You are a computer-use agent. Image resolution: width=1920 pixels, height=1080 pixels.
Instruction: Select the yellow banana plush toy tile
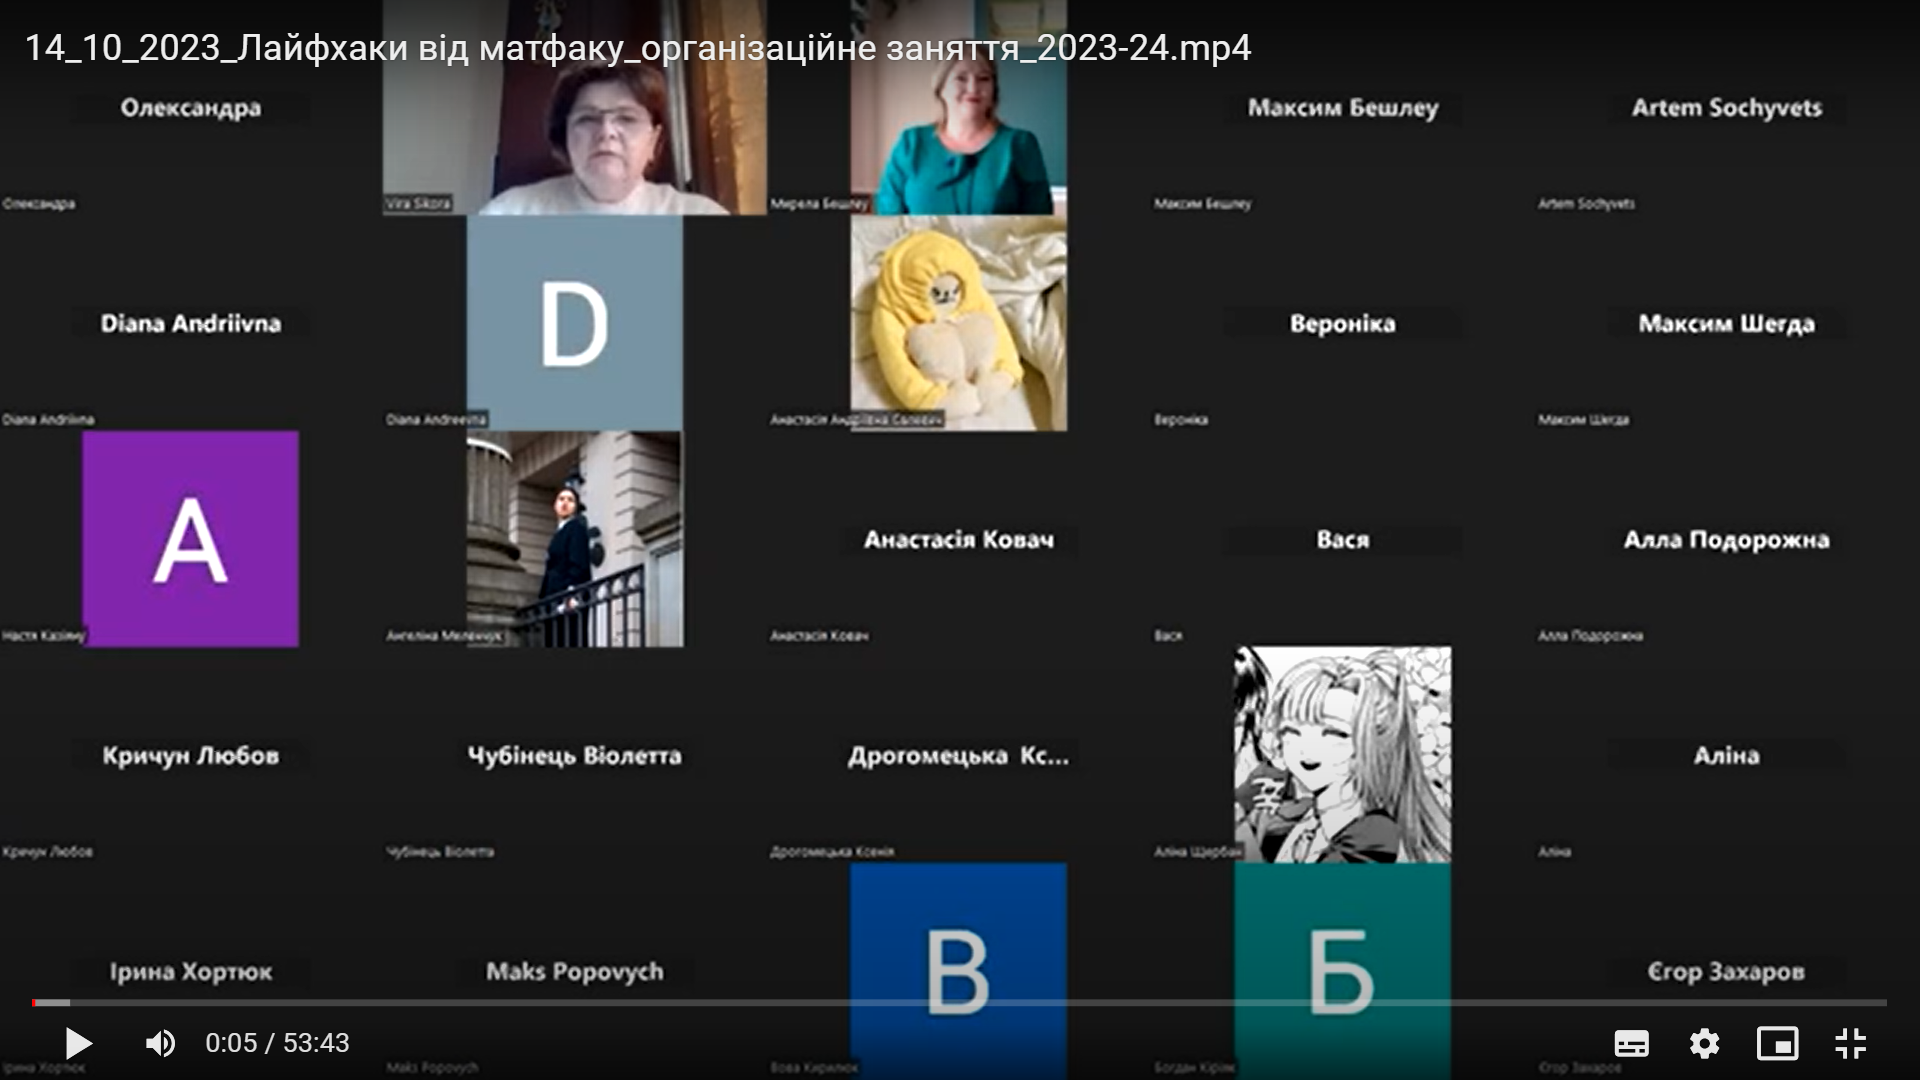[x=958, y=323]
